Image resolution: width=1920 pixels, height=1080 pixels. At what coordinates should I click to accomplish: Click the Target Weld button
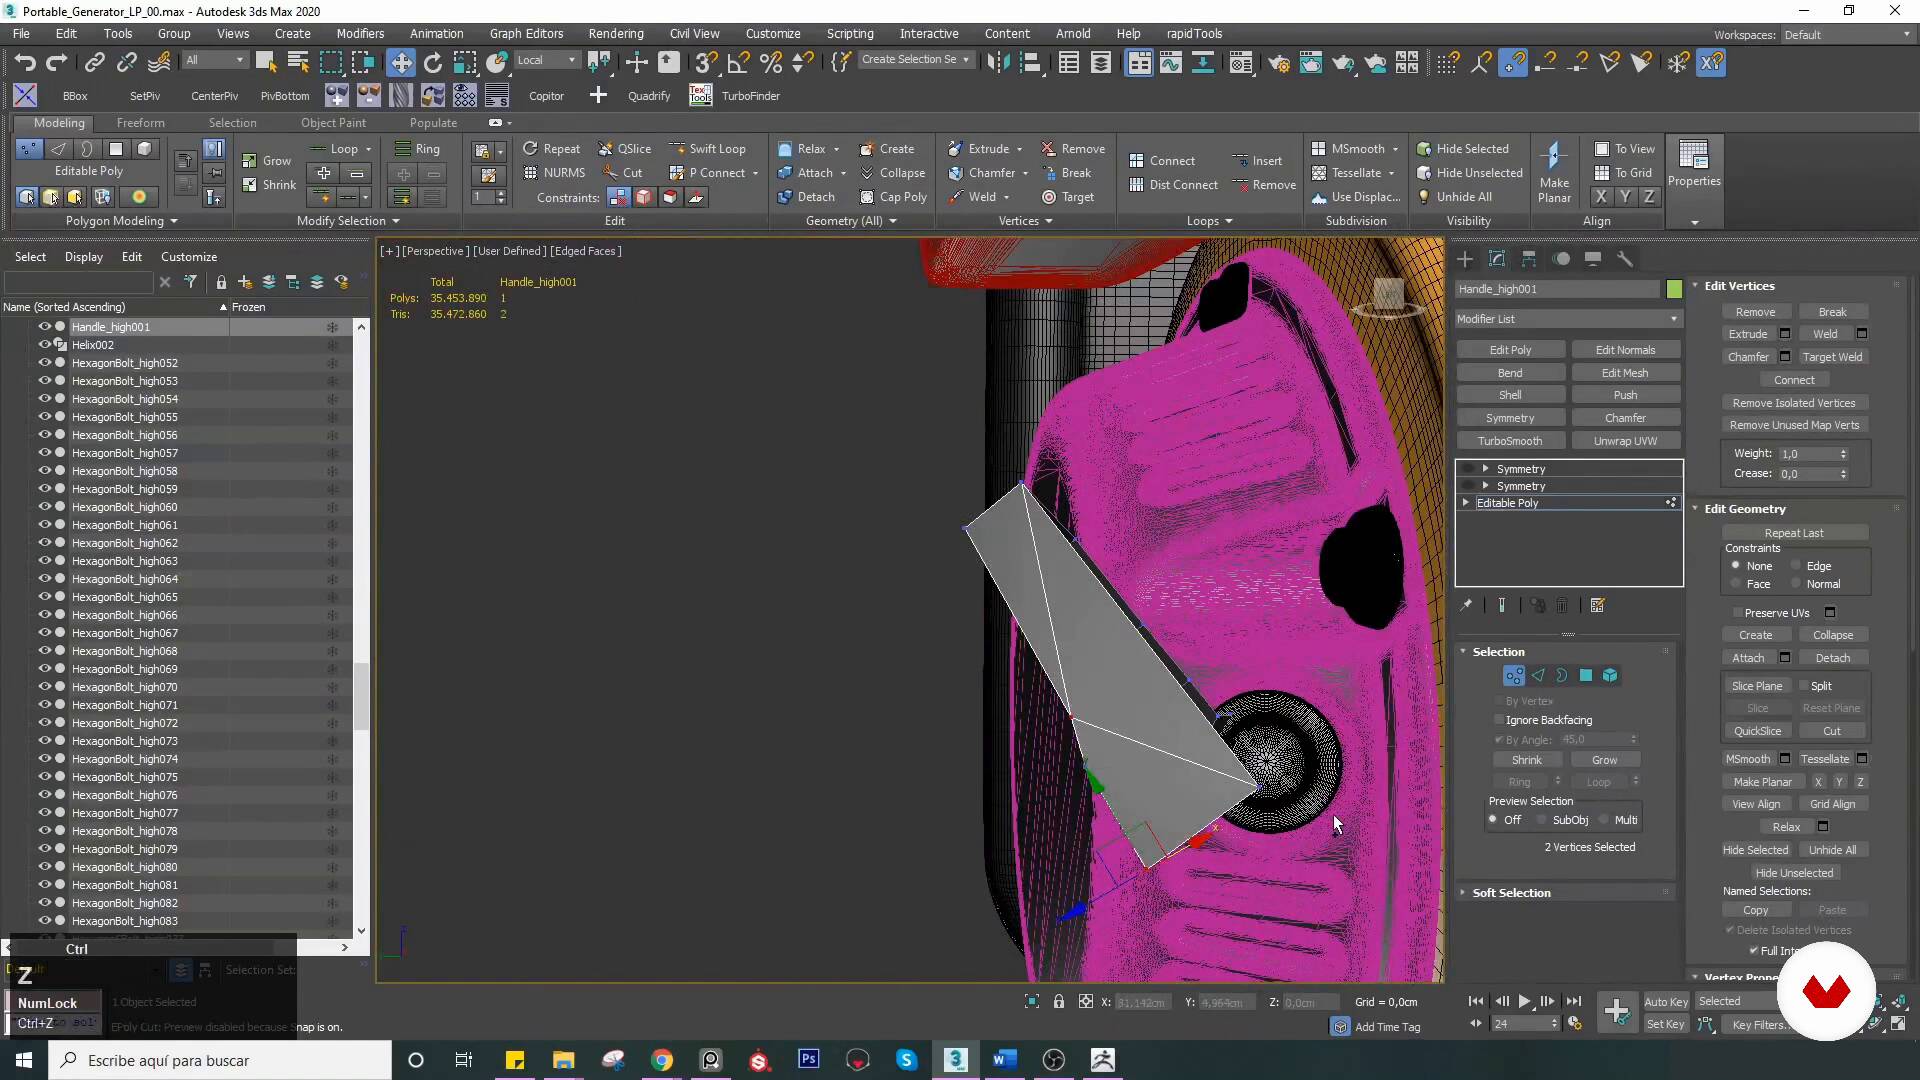click(x=1832, y=357)
